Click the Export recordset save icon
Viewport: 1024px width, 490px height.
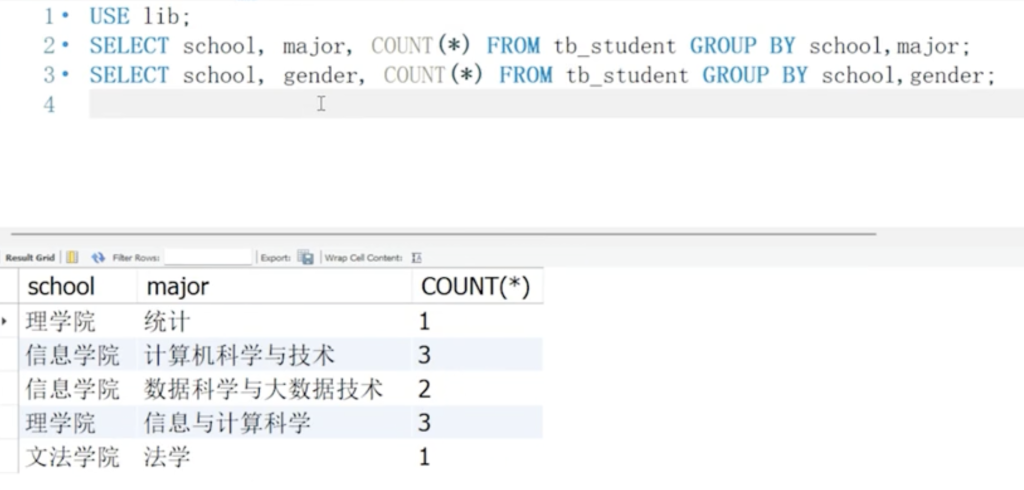(306, 258)
